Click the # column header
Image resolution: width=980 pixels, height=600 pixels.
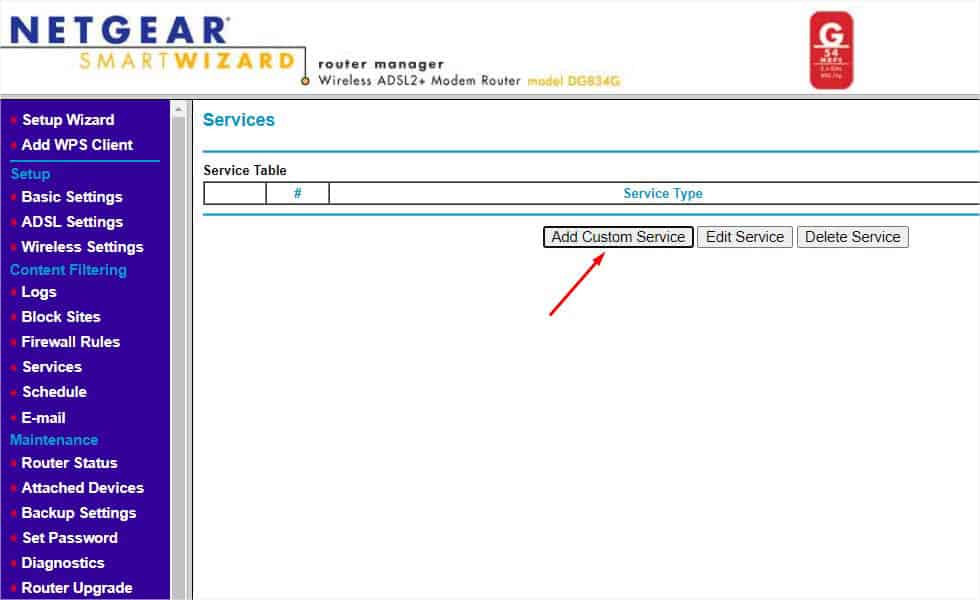[298, 194]
